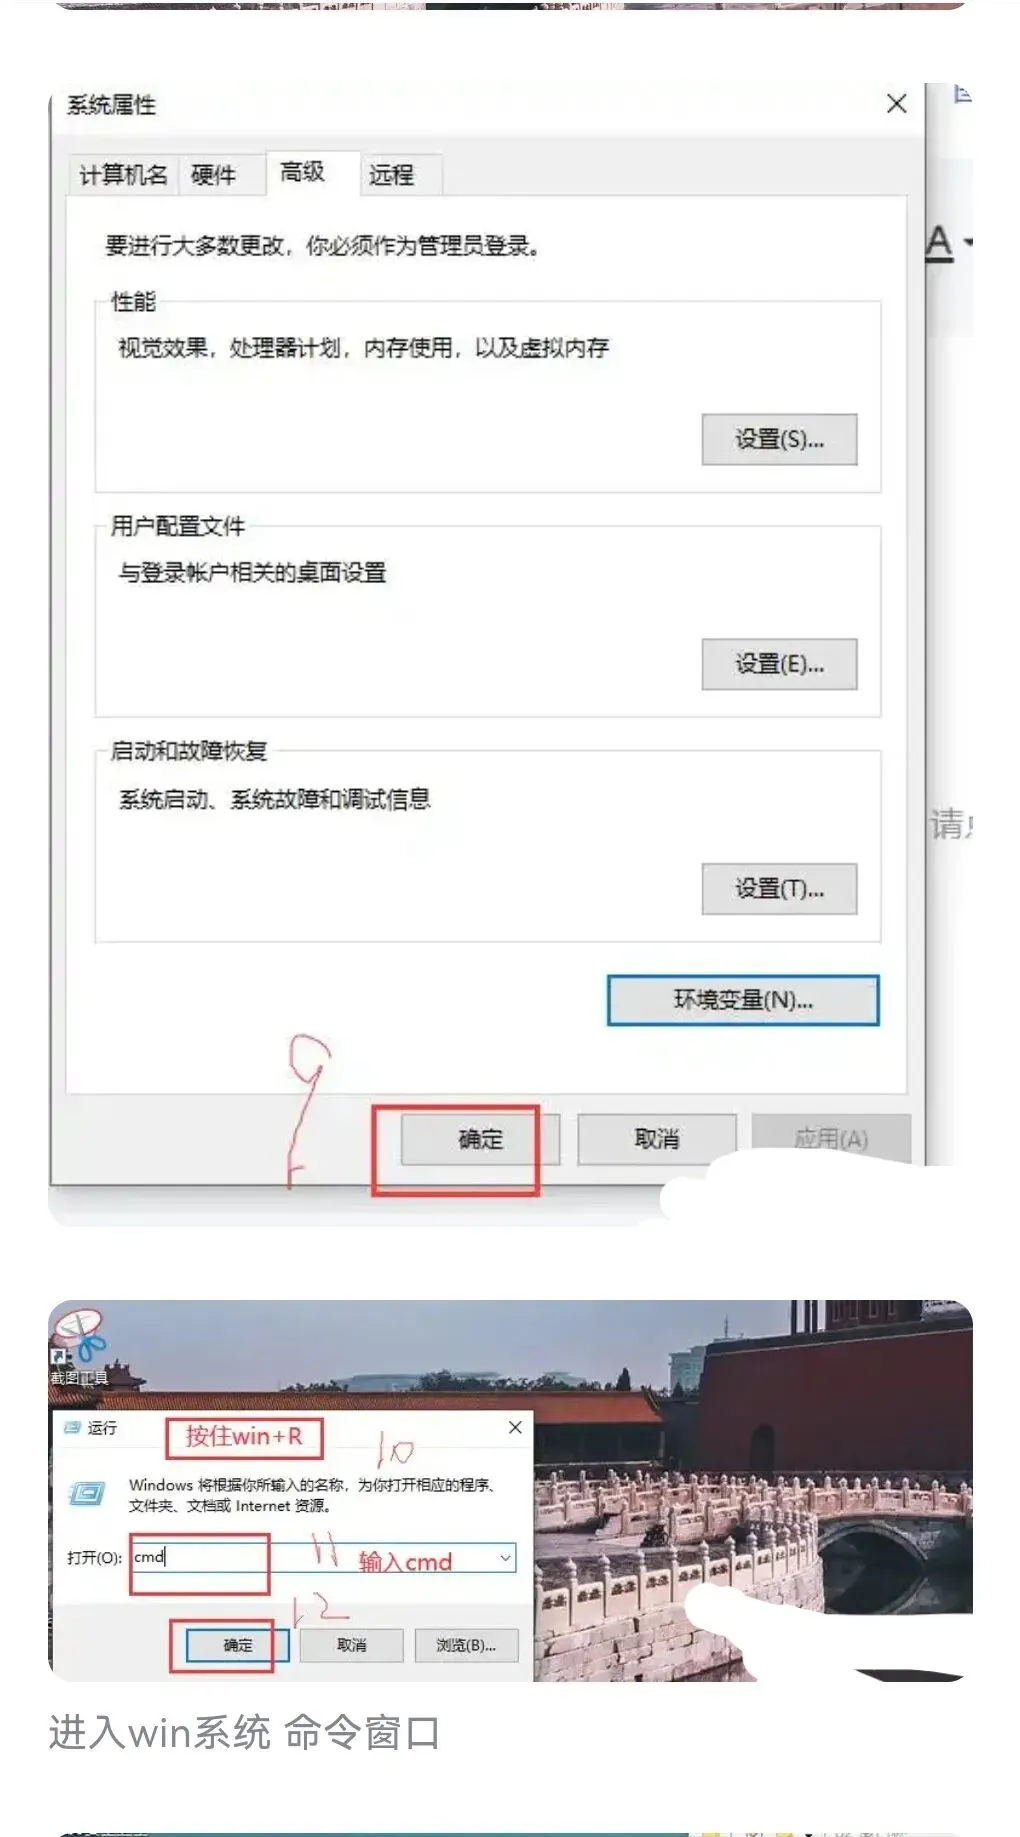Close the 运行 dialog window
The image size is (1020, 1837).
pyautogui.click(x=515, y=1427)
